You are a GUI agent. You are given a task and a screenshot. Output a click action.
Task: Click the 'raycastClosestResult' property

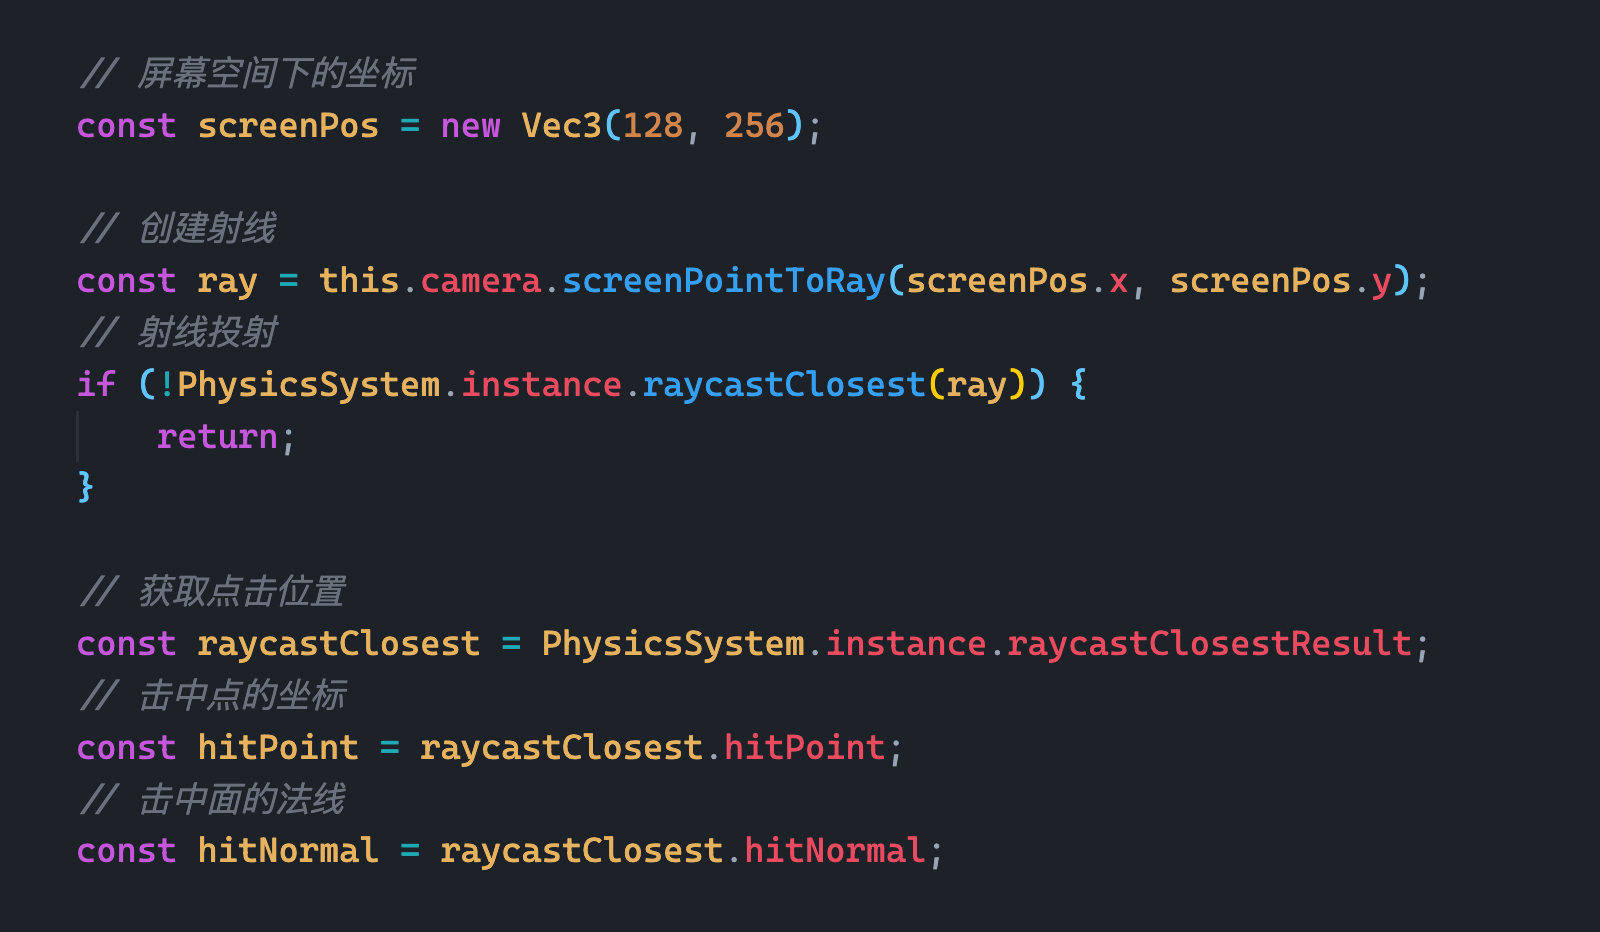click(x=1209, y=643)
